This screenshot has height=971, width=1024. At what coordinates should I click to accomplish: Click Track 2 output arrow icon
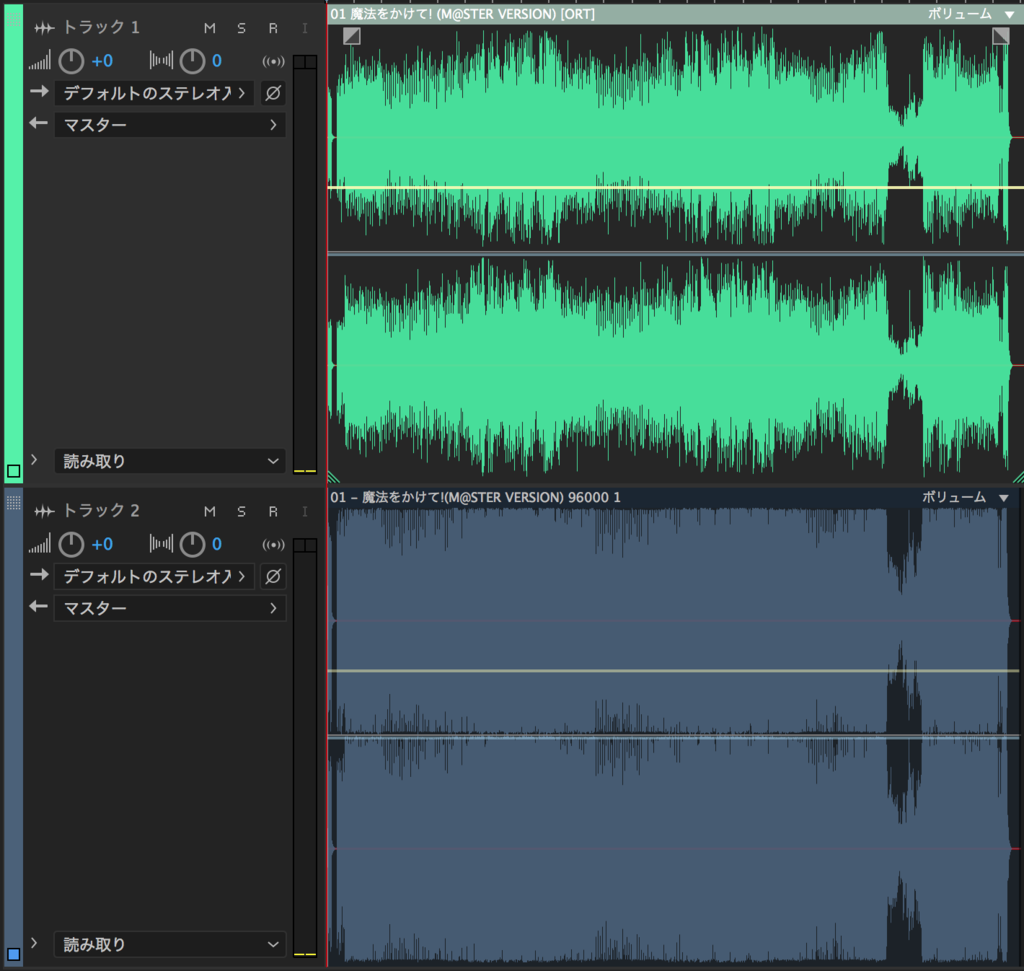tap(39, 606)
